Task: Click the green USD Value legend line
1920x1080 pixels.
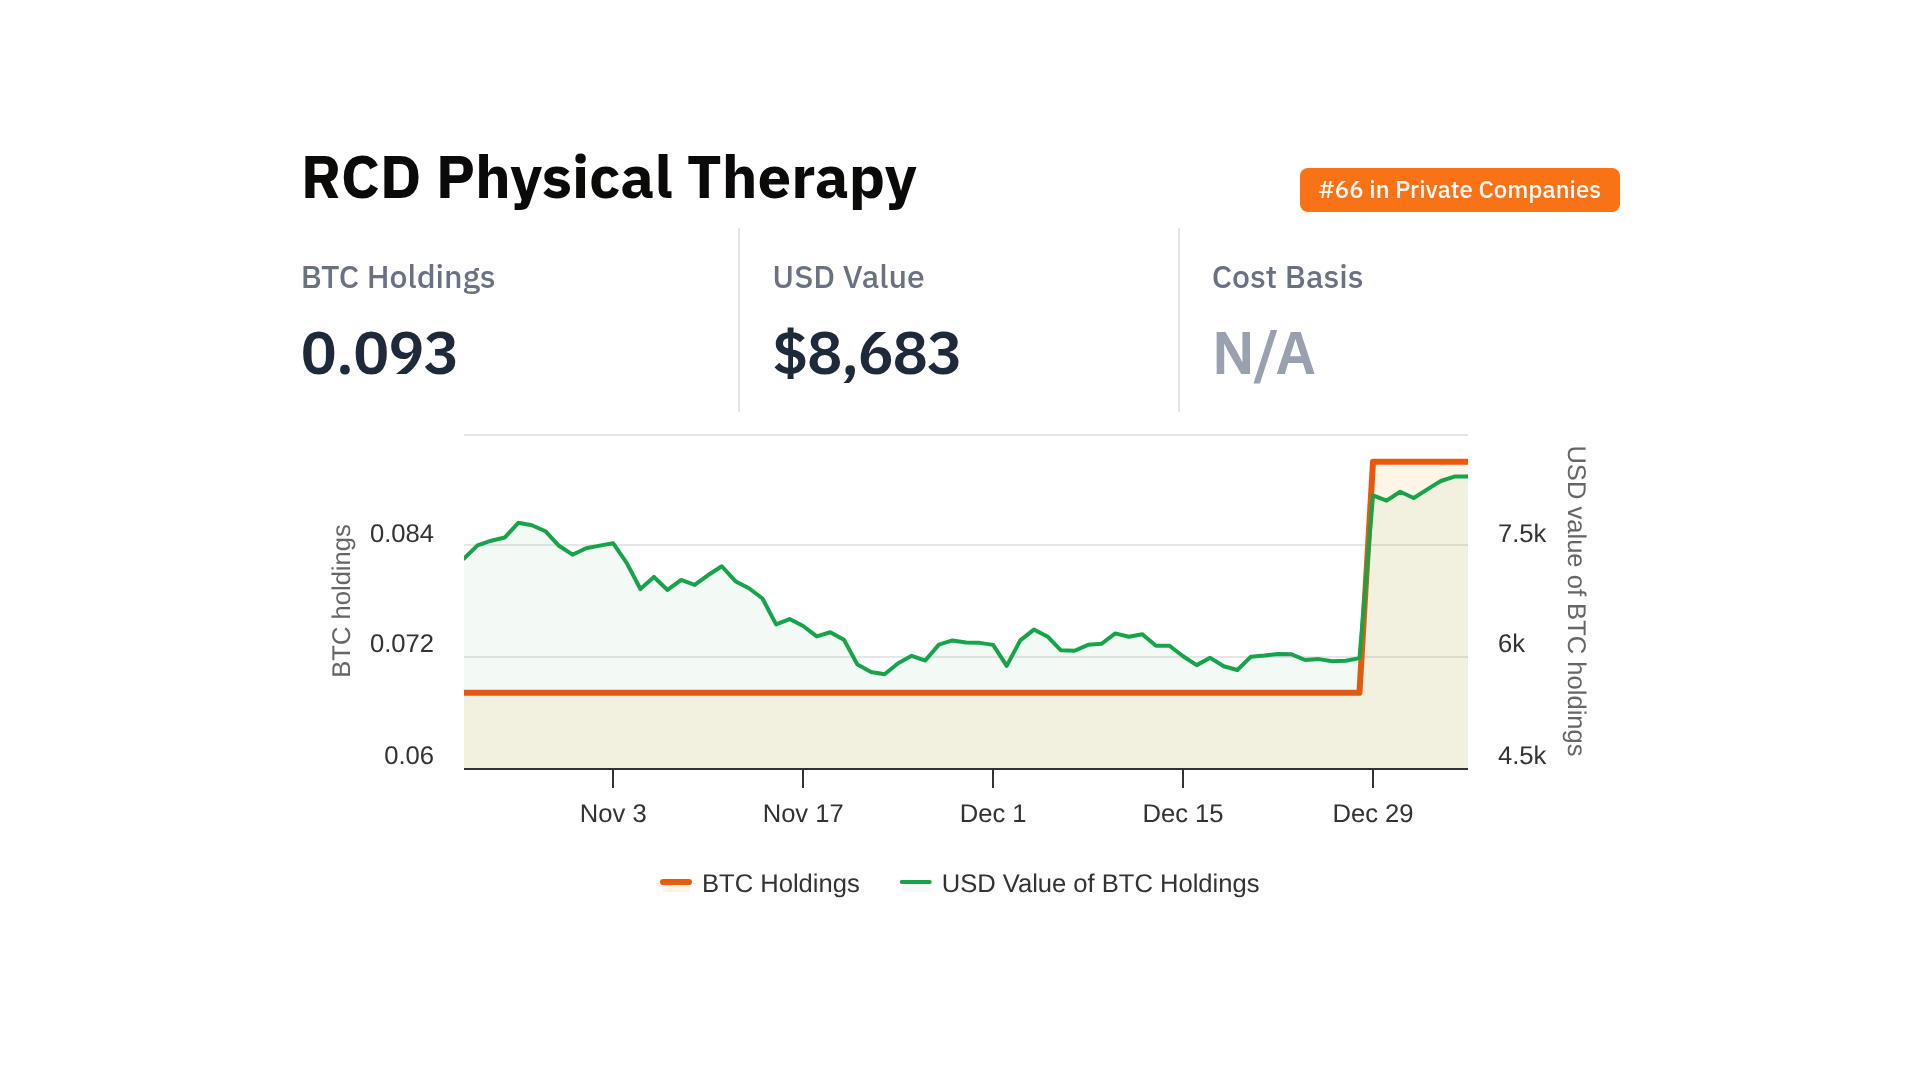Action: (915, 882)
